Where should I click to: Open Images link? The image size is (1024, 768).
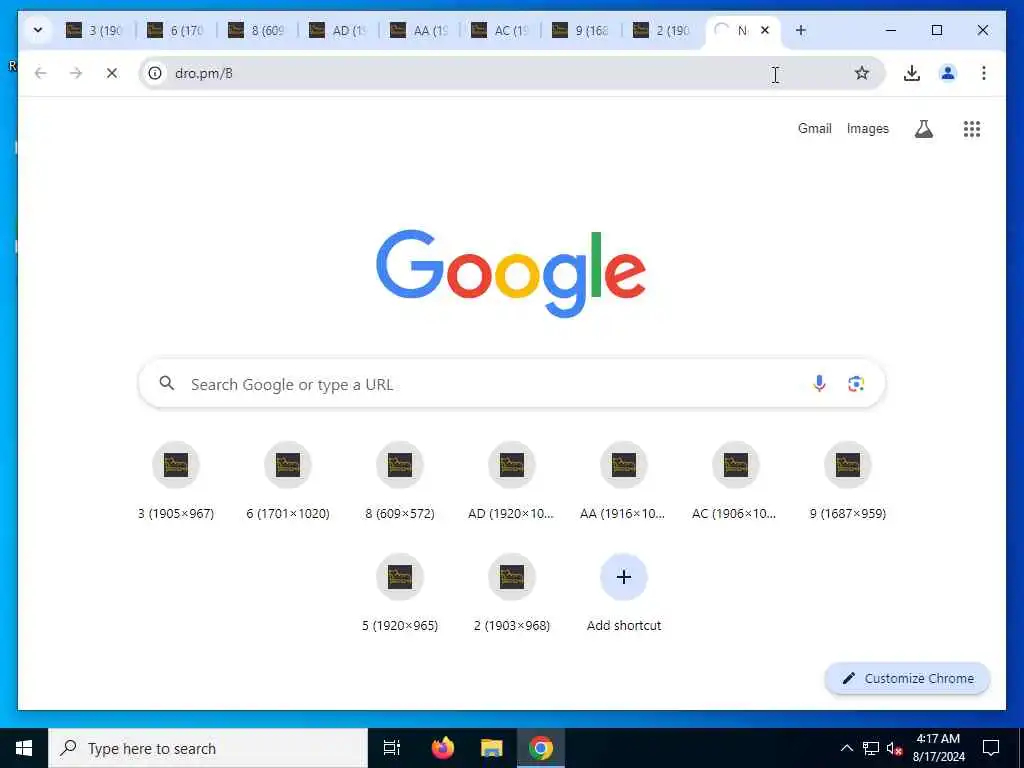867,129
